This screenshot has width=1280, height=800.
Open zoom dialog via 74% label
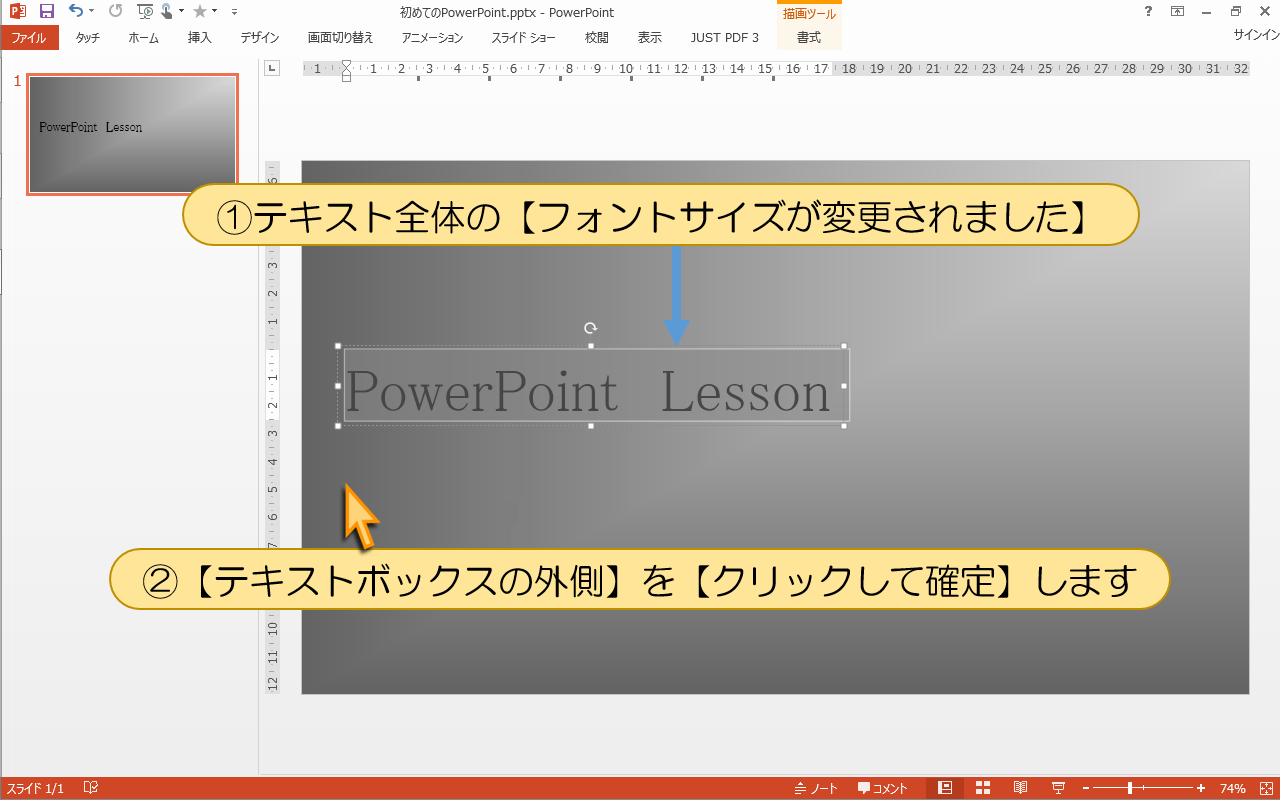click(1233, 789)
